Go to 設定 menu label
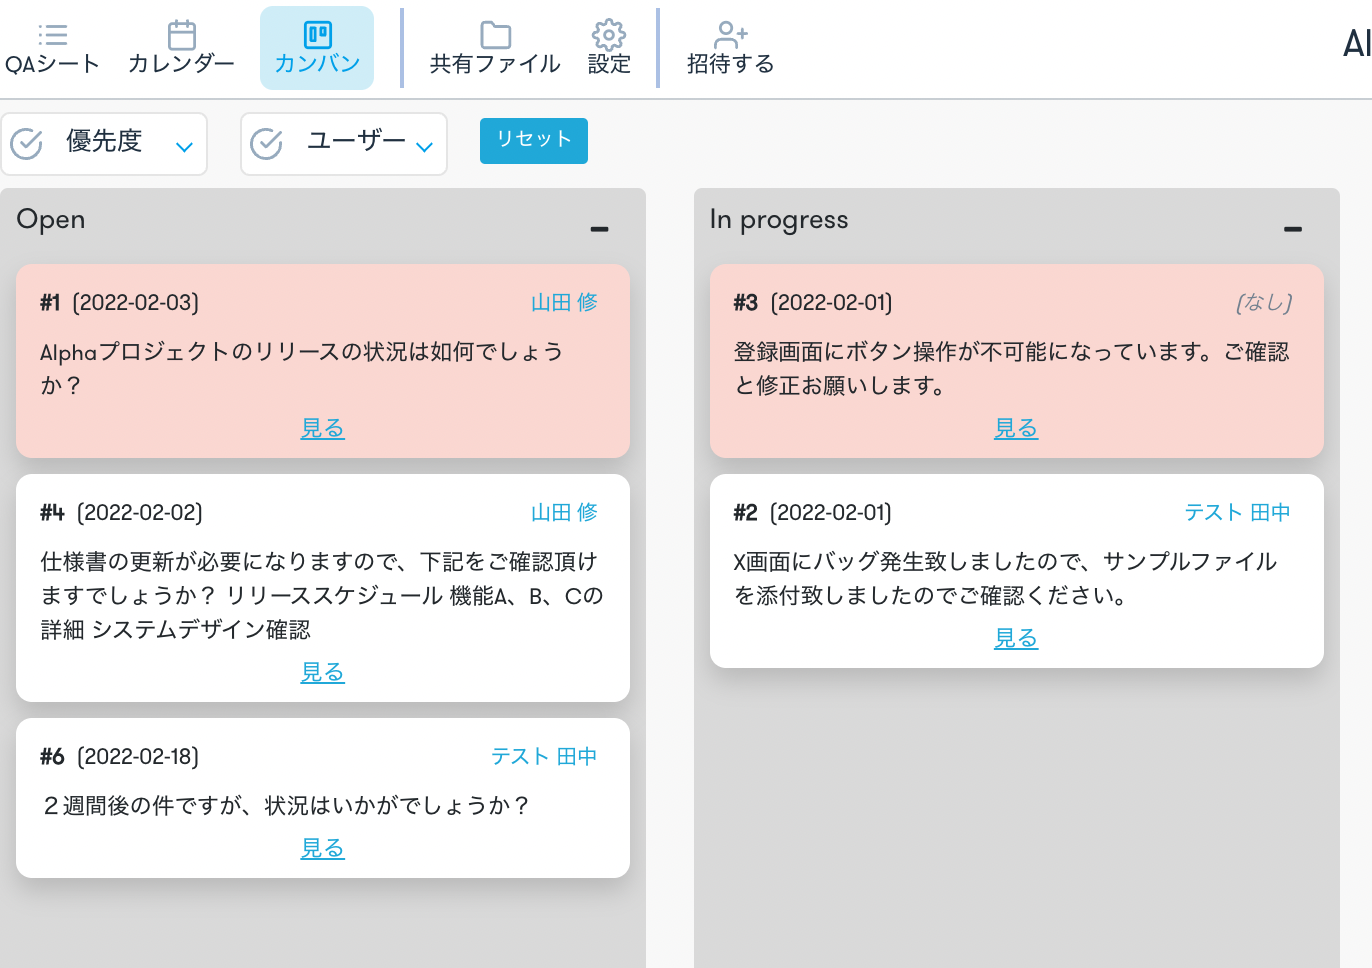 [609, 64]
